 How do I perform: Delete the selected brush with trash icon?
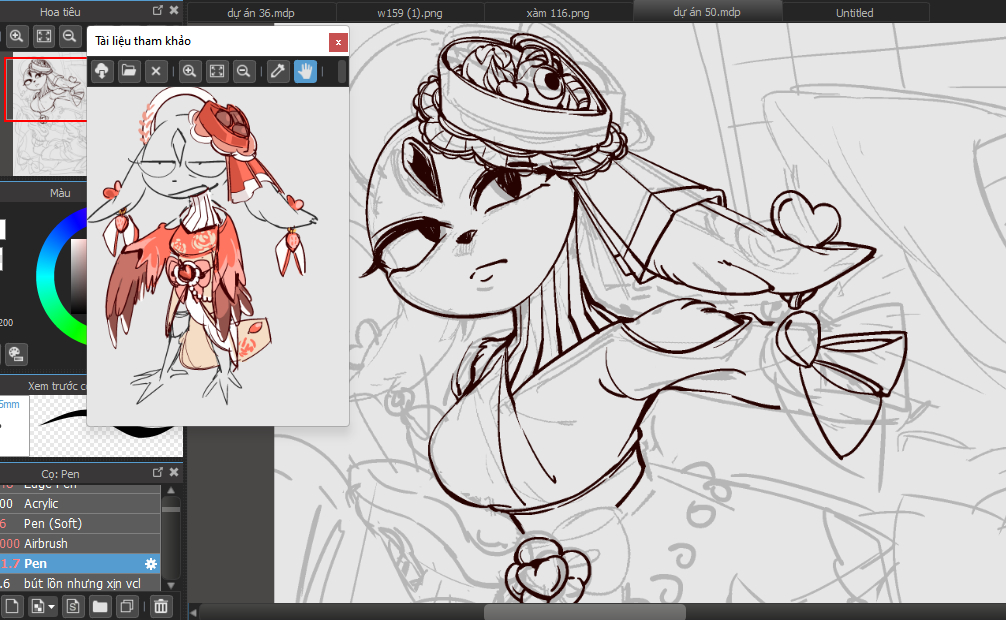(x=161, y=606)
